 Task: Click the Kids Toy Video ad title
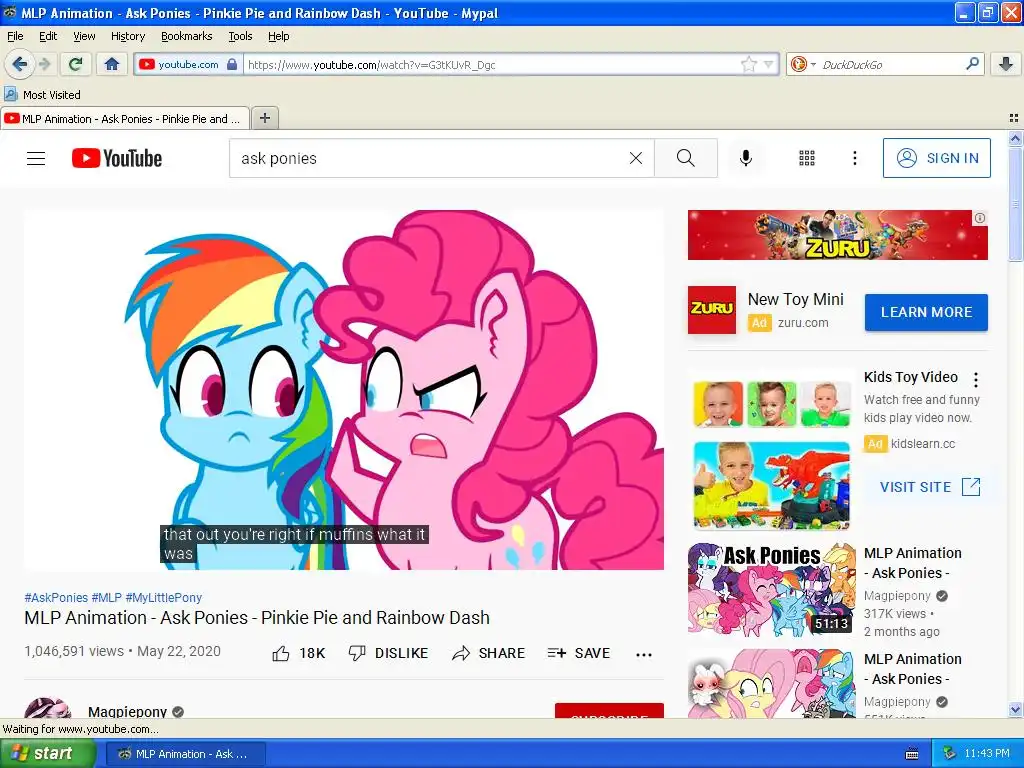coord(910,377)
